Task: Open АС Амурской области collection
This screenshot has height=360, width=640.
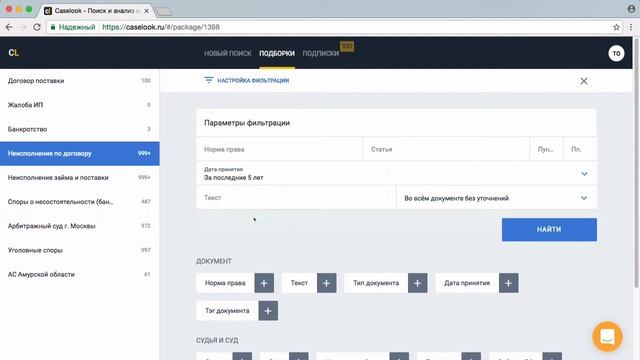Action: click(80, 274)
